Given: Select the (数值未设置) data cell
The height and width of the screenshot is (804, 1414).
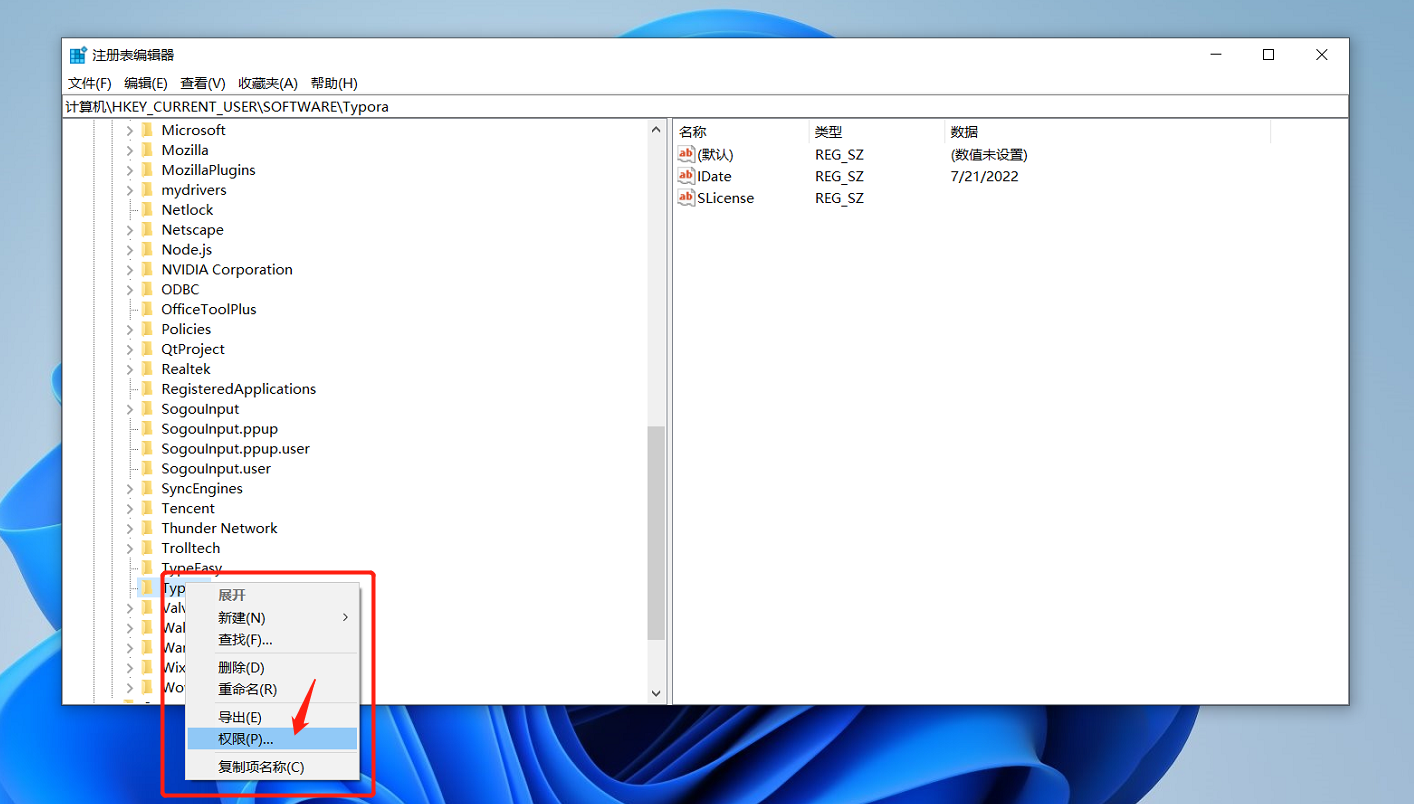Looking at the screenshot, I should coord(989,154).
